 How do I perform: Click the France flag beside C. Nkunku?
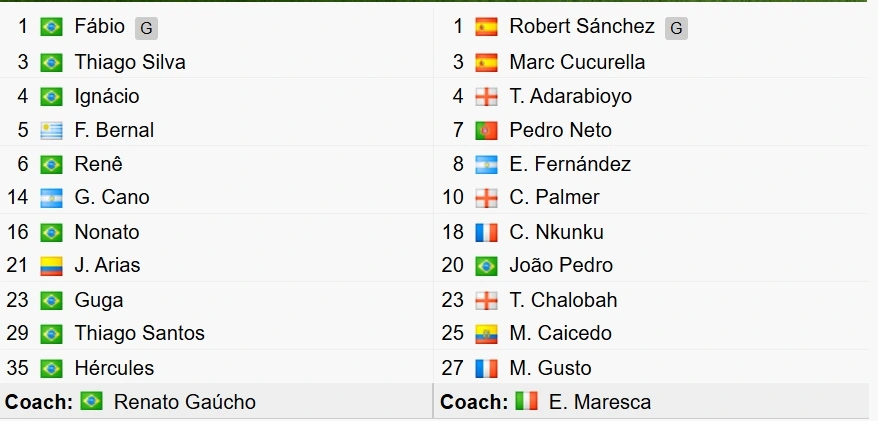[486, 232]
